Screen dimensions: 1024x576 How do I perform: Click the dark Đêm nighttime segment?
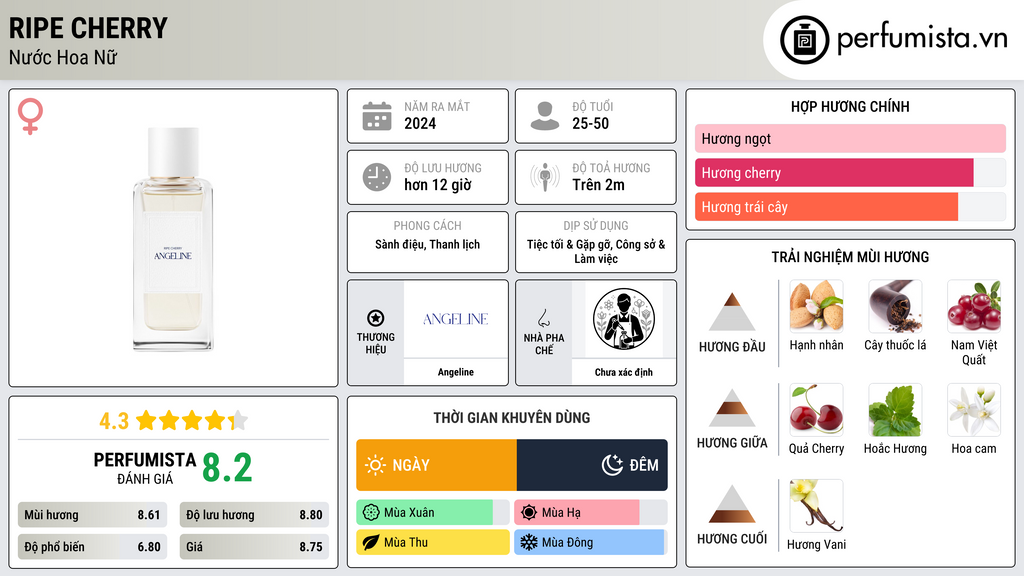click(592, 465)
